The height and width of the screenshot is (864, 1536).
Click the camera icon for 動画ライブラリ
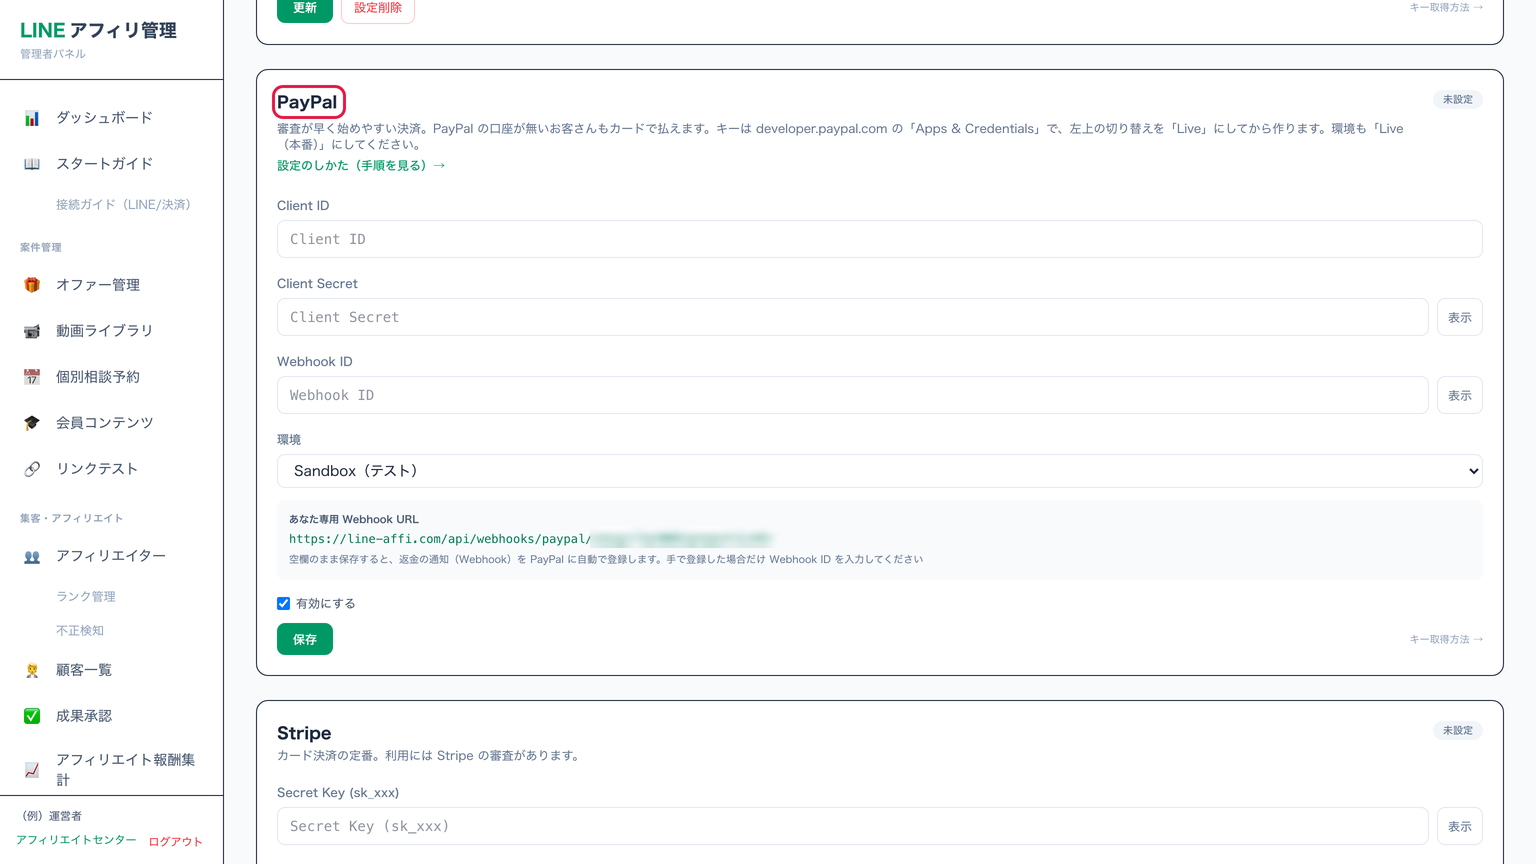(x=32, y=331)
